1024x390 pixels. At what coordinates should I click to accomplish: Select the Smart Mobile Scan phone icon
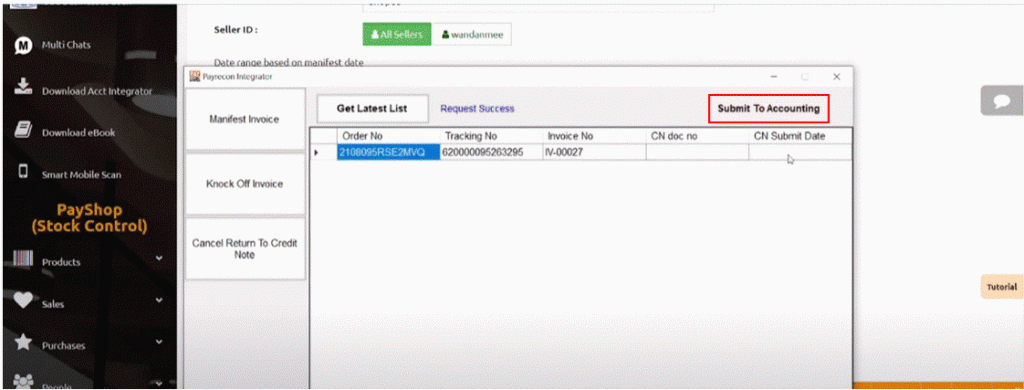pyautogui.click(x=23, y=172)
